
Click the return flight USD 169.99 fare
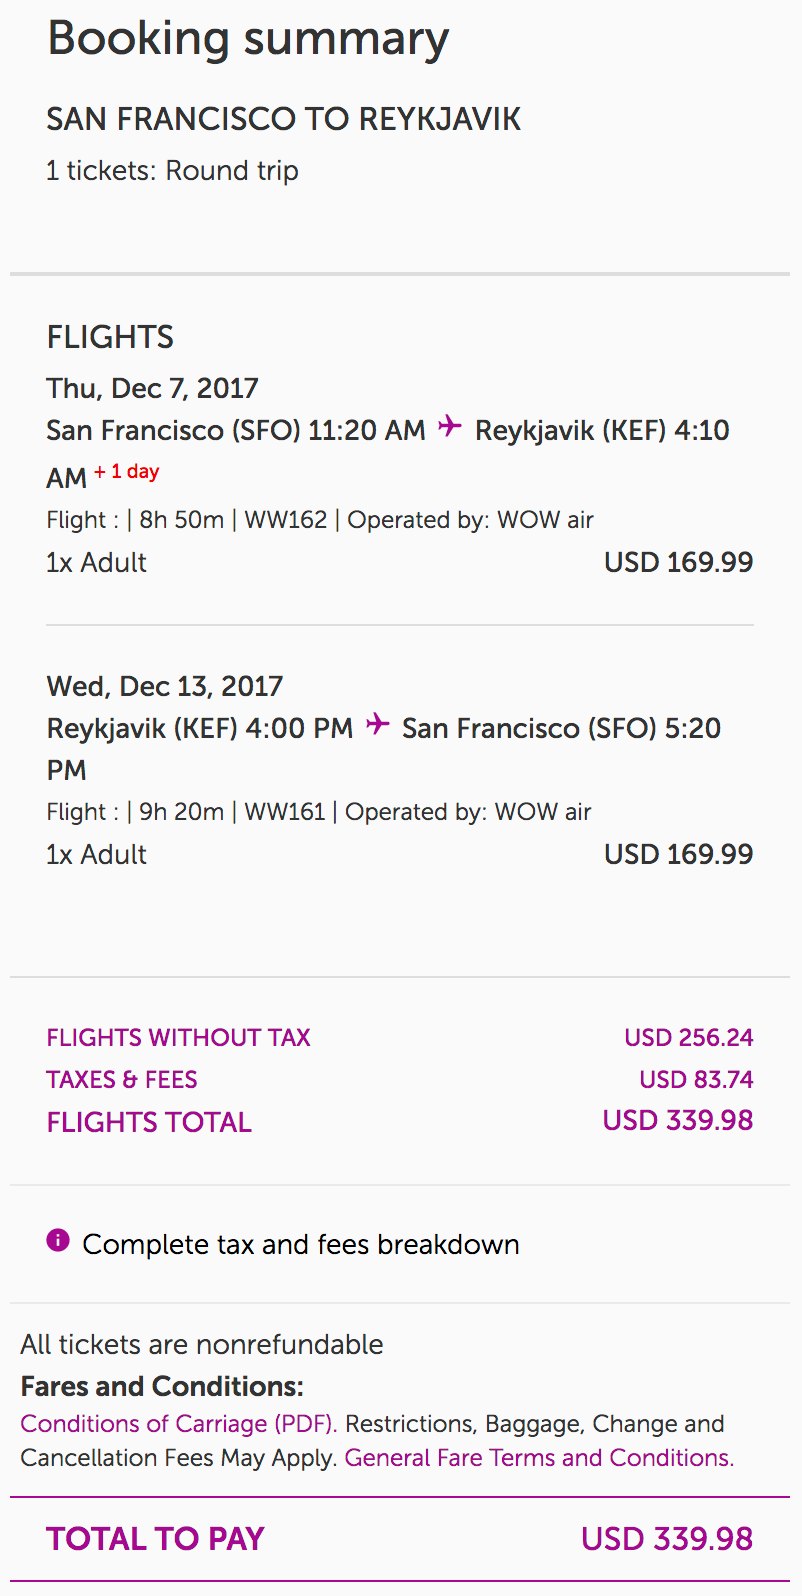[678, 854]
